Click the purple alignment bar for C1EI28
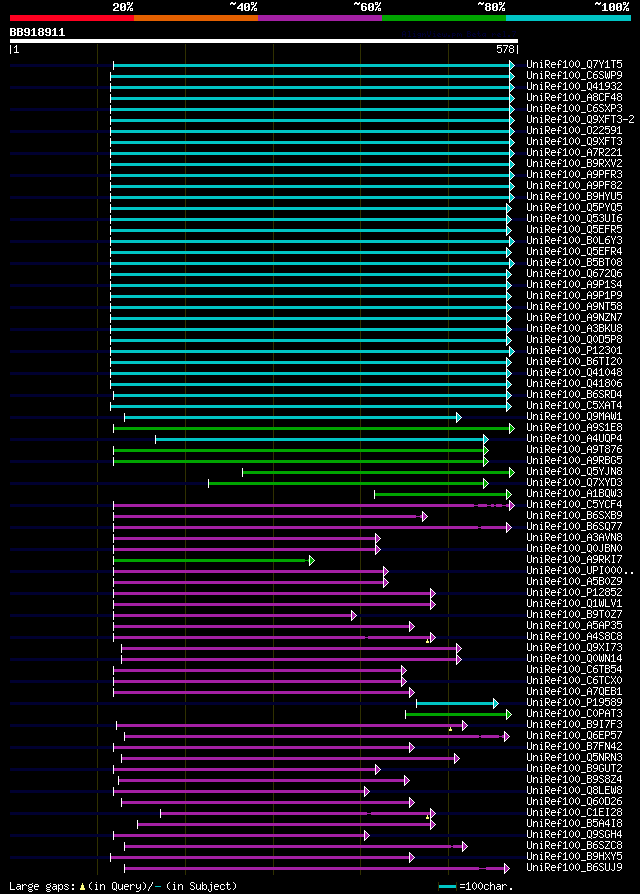Viewport: 640px width, 894px height. pyautogui.click(x=297, y=814)
